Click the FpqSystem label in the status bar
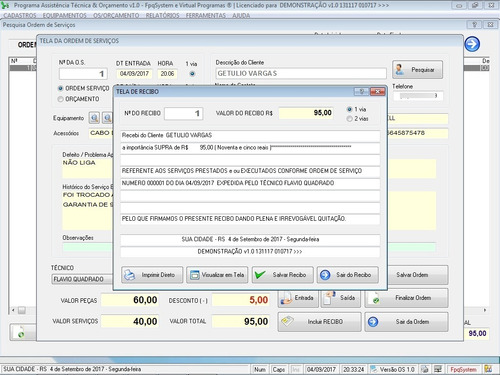This screenshot has height=375, width=500. click(x=463, y=369)
